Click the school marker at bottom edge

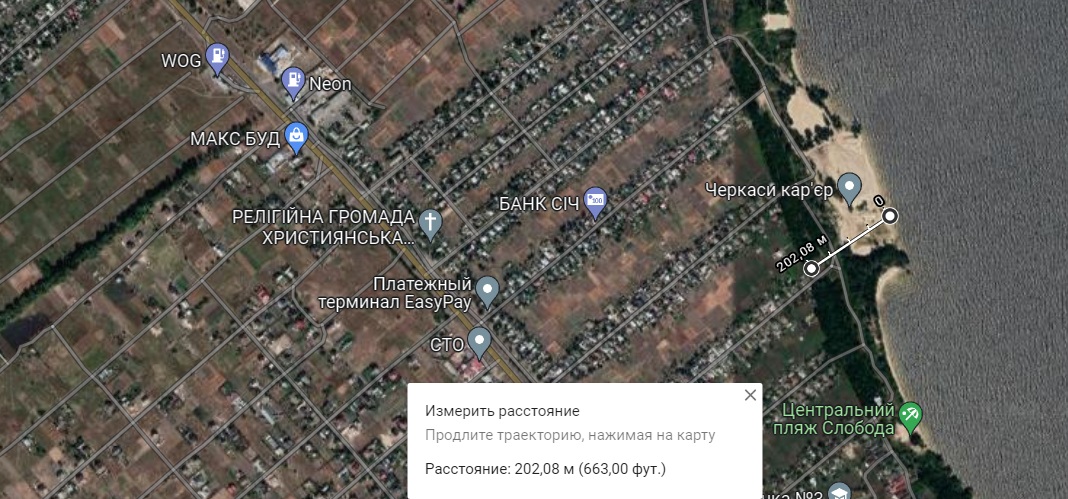[843, 493]
